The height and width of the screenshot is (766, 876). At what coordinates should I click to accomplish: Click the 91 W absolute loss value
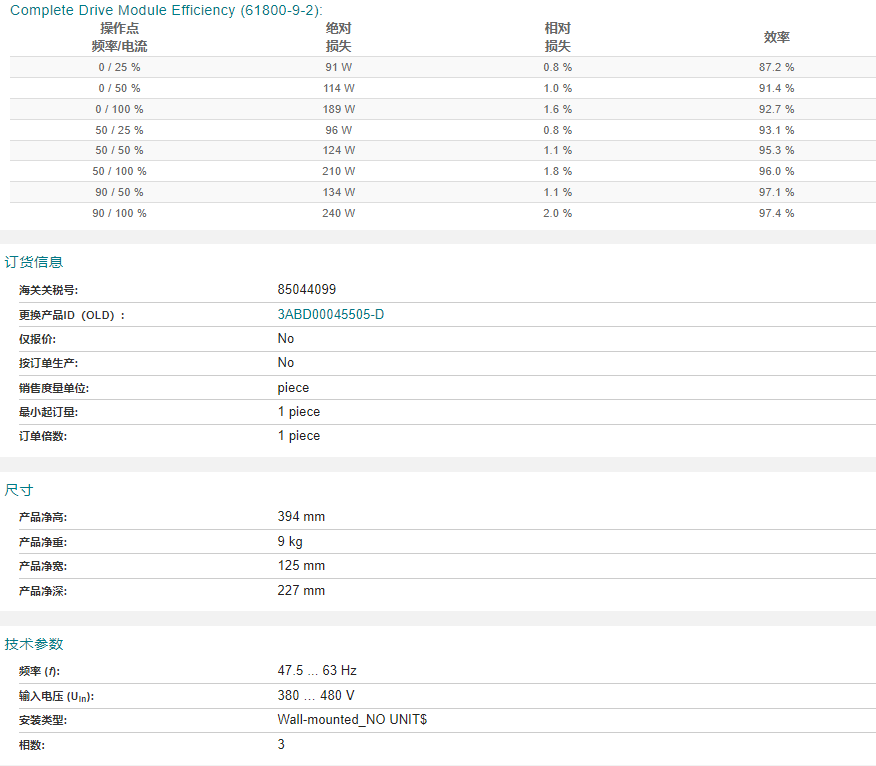pos(339,67)
